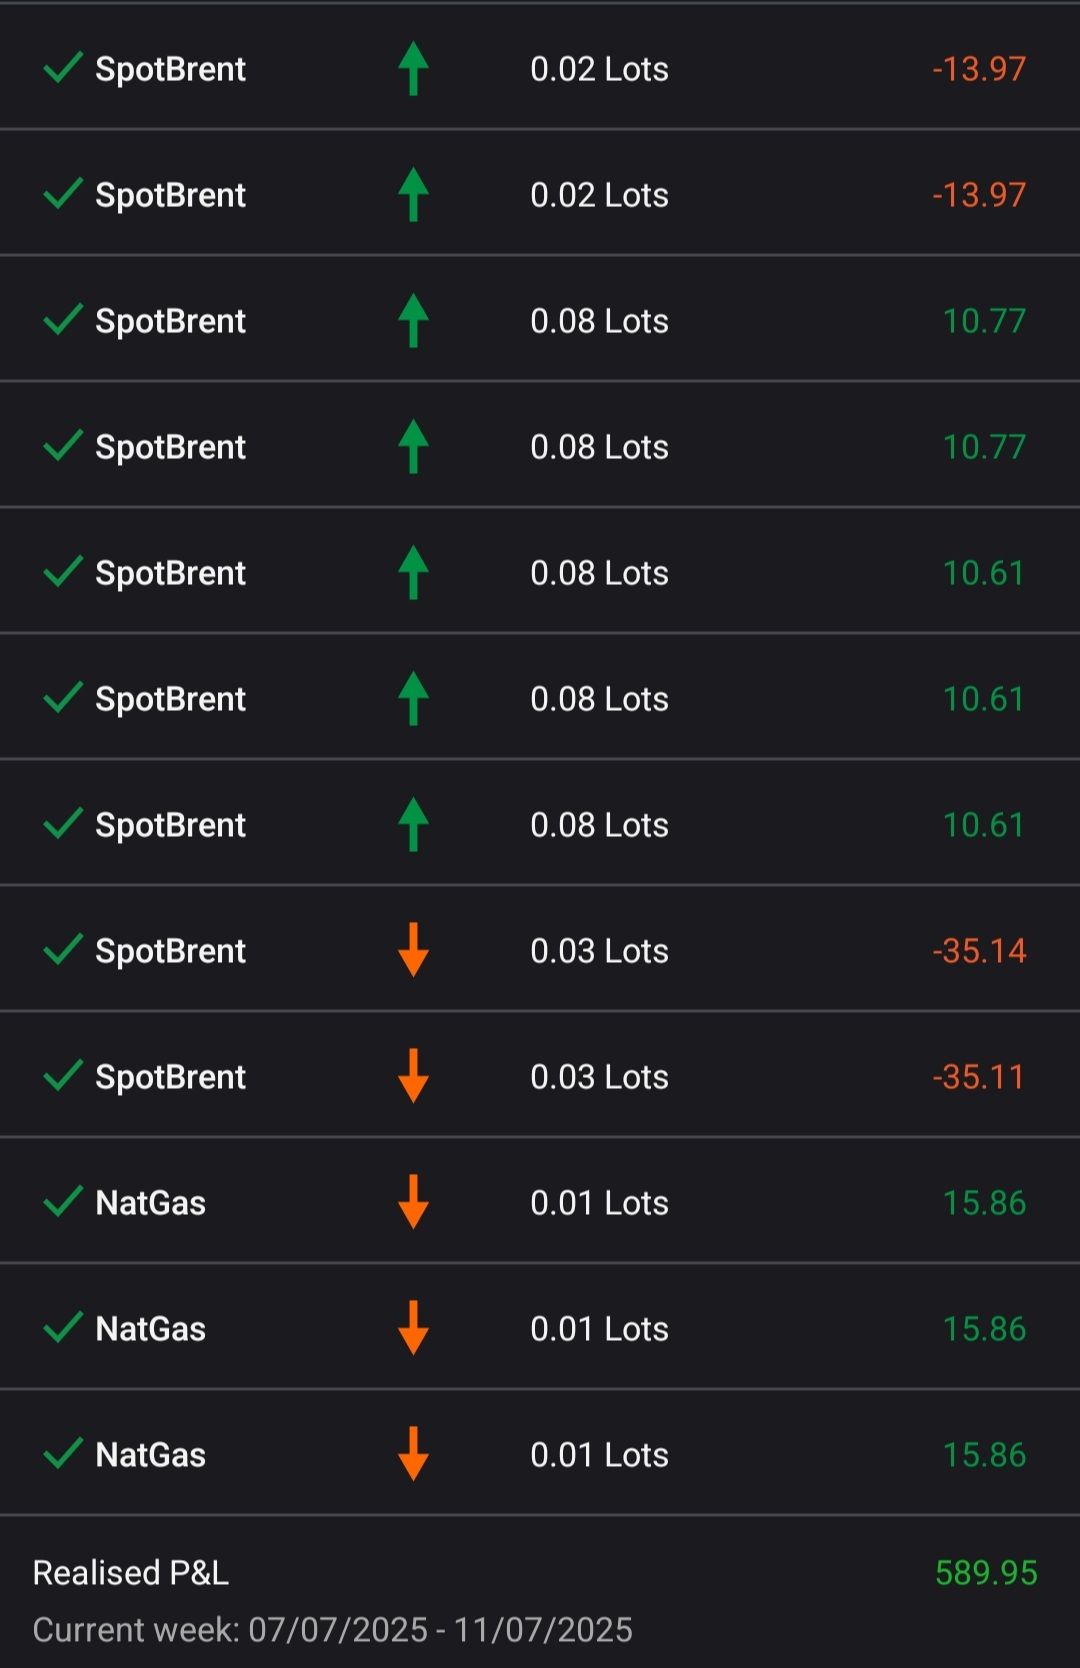Click the Realised P&L label

click(x=131, y=1573)
